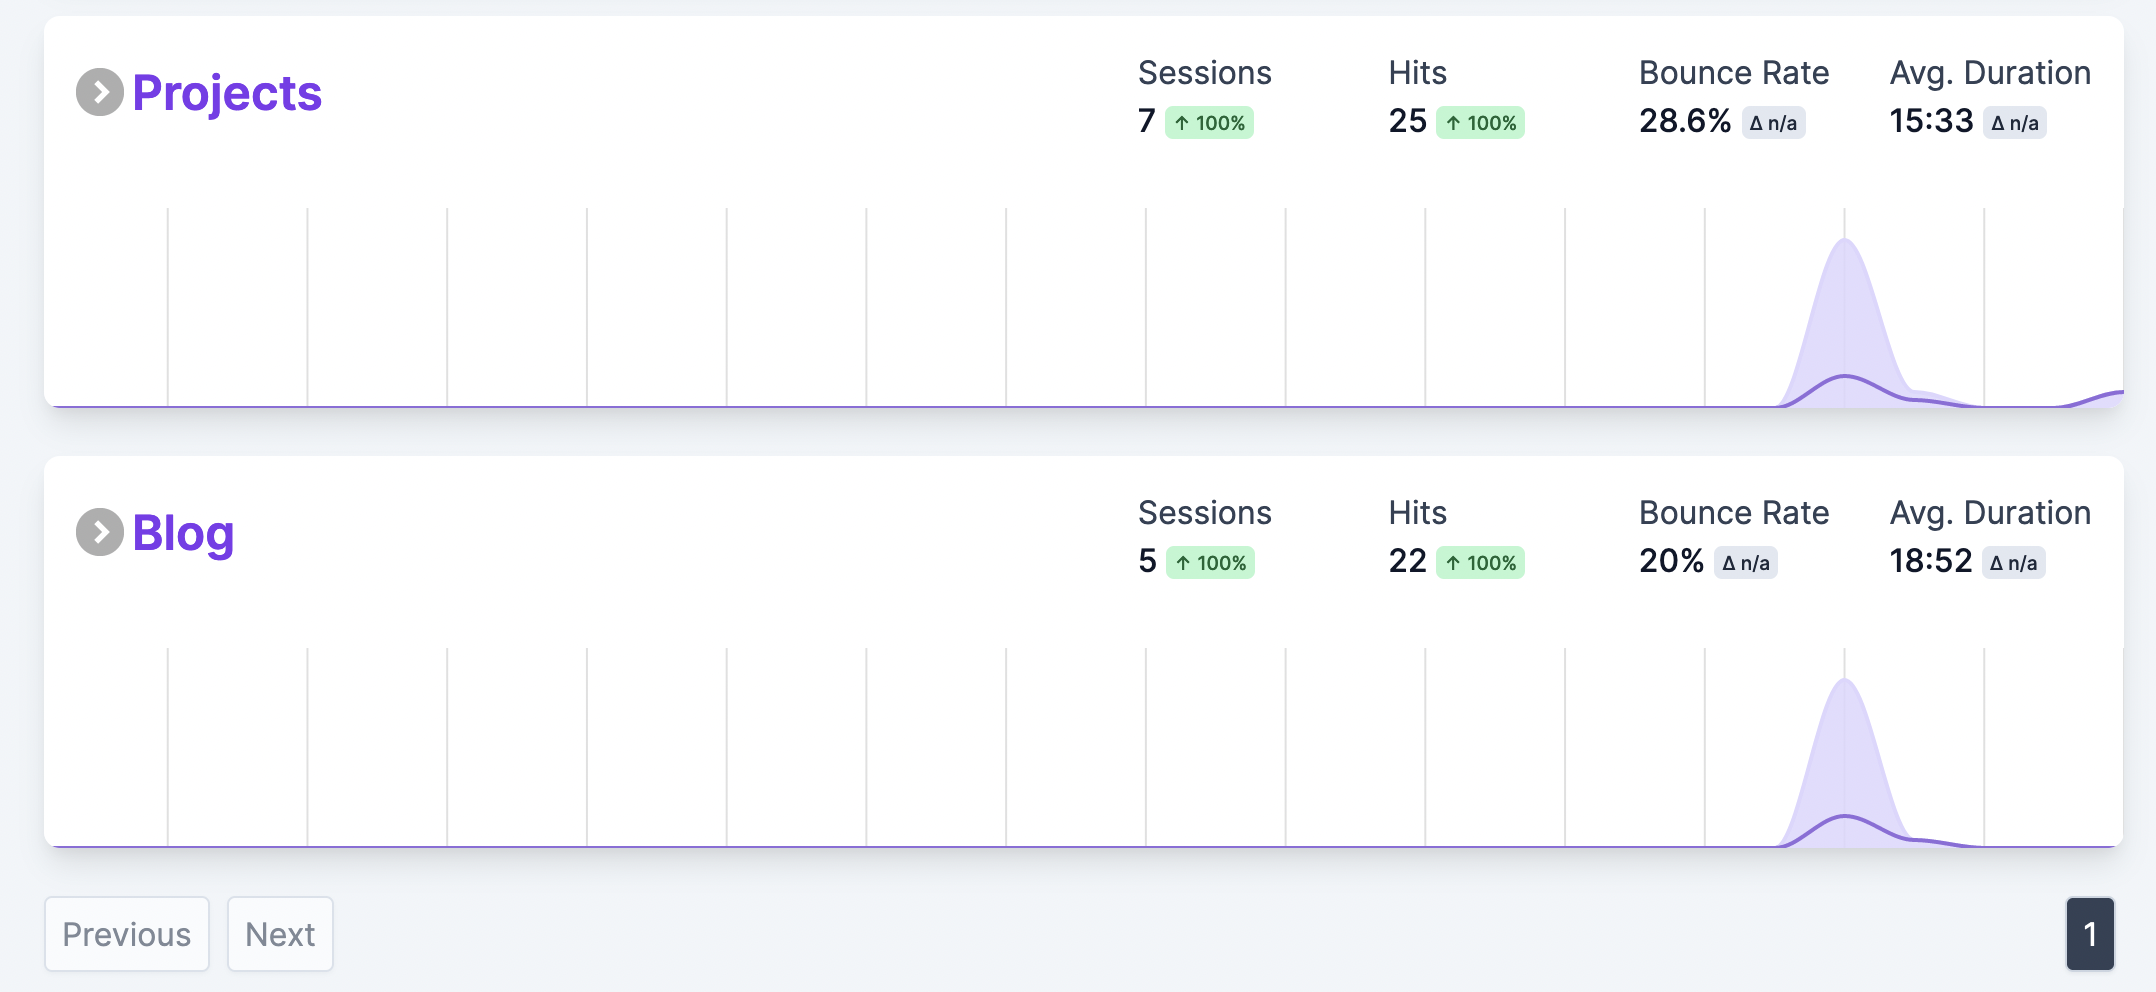Click Projects Bounce Rate n/a delta badge
The height and width of the screenshot is (992, 2156).
(x=1773, y=123)
